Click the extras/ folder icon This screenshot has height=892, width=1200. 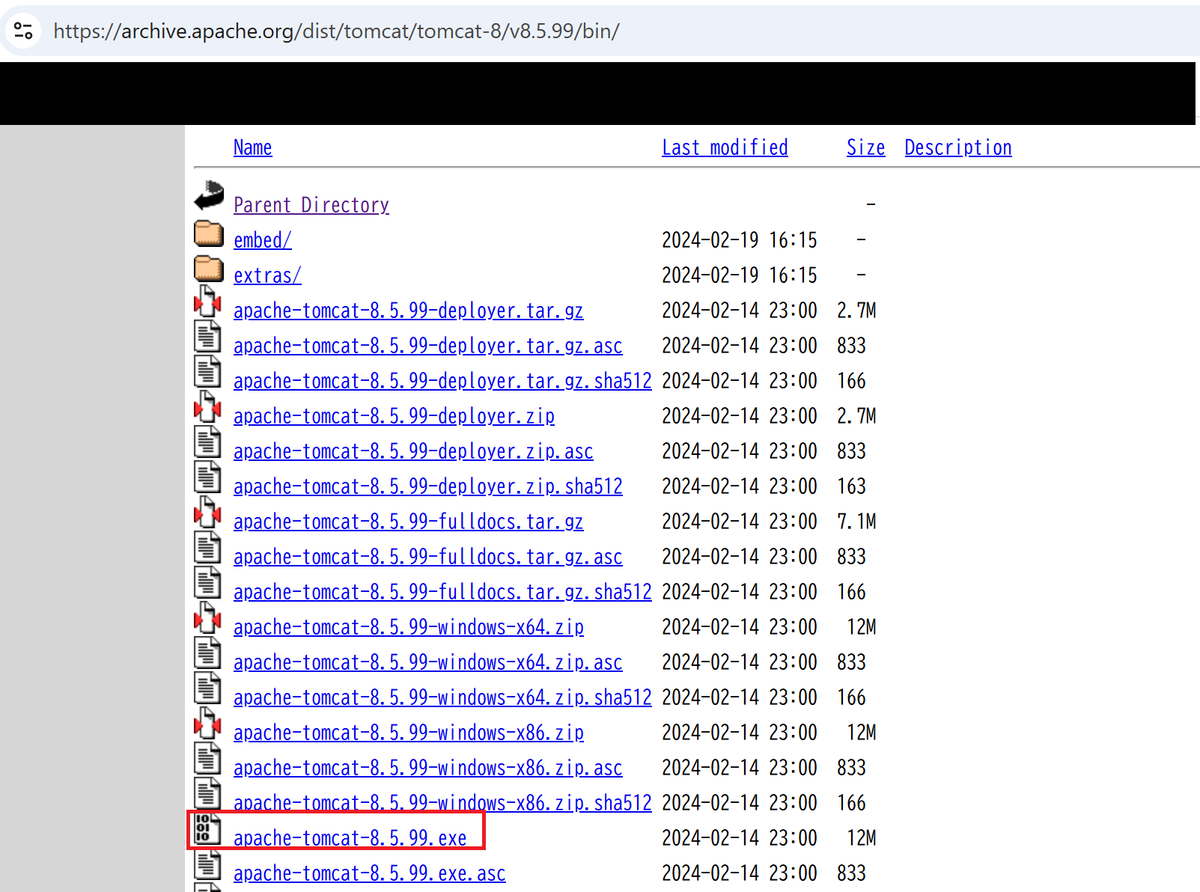[208, 271]
